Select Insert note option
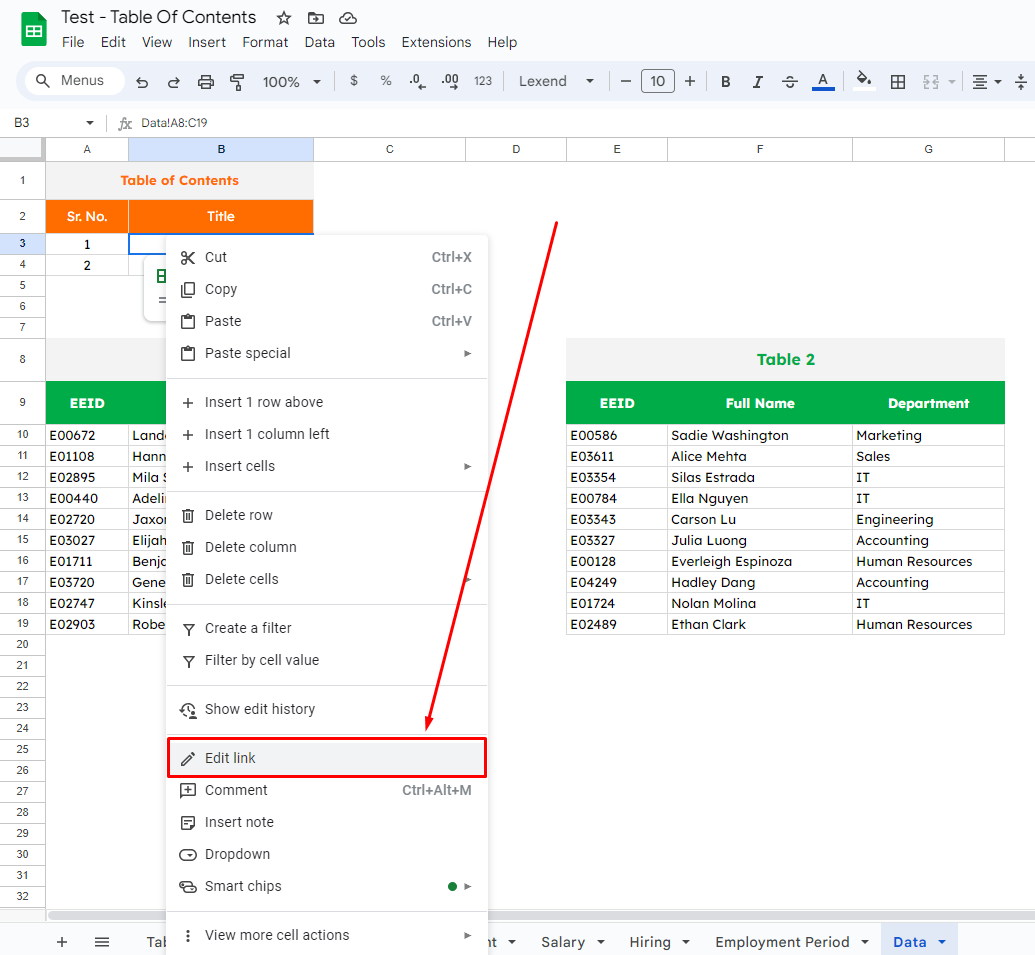This screenshot has width=1035, height=955. pyautogui.click(x=327, y=822)
